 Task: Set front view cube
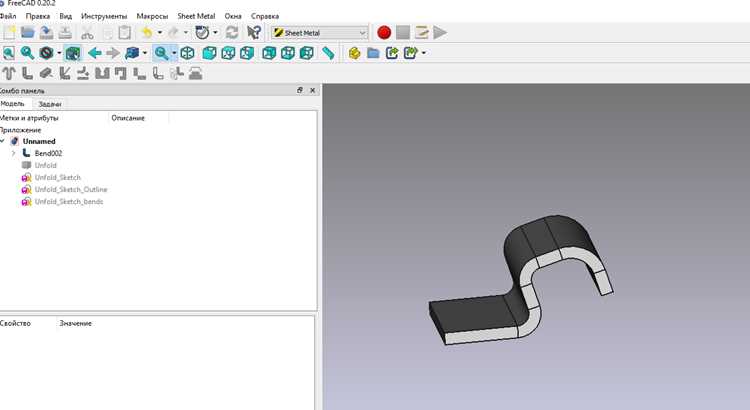(210, 53)
